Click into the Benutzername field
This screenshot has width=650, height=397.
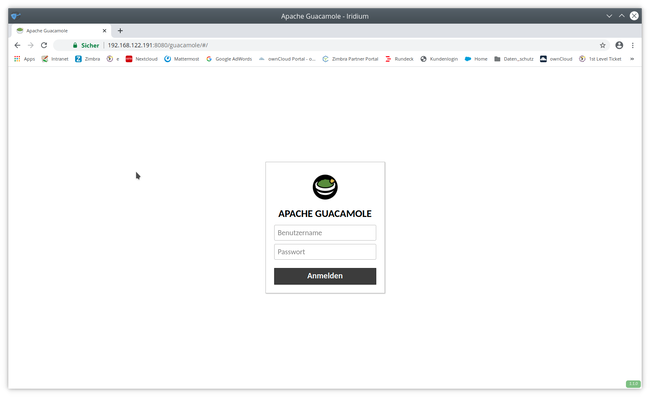(325, 233)
